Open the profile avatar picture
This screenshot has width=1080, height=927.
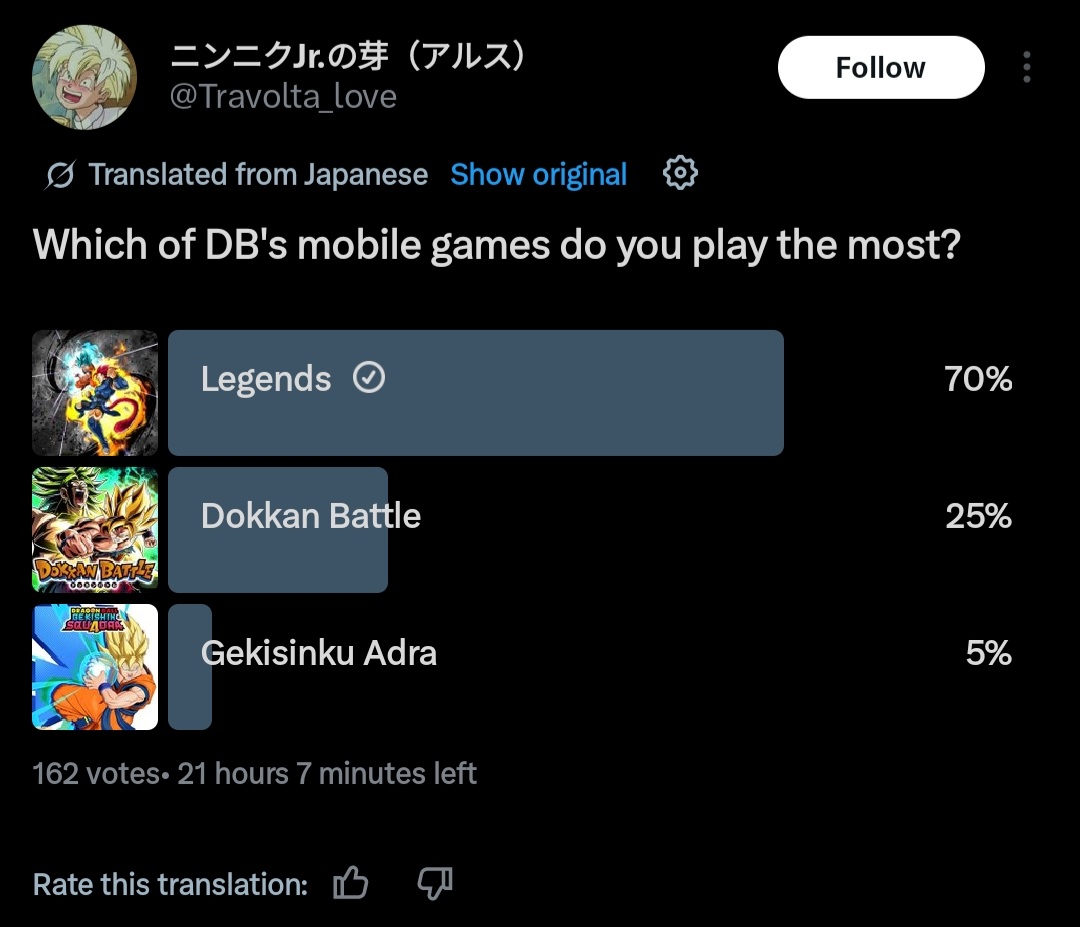coord(84,77)
